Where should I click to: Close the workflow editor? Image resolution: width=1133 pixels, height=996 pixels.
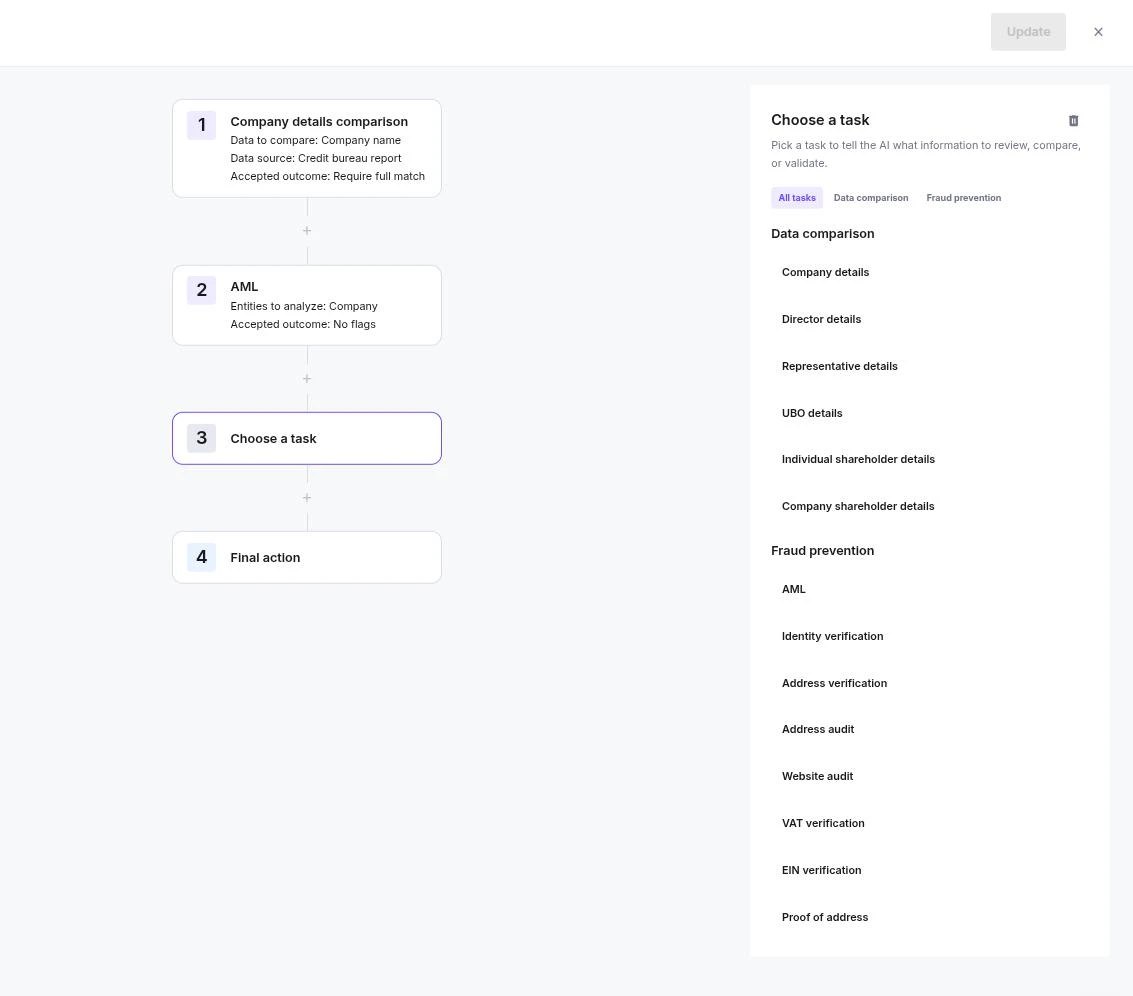pos(1097,31)
